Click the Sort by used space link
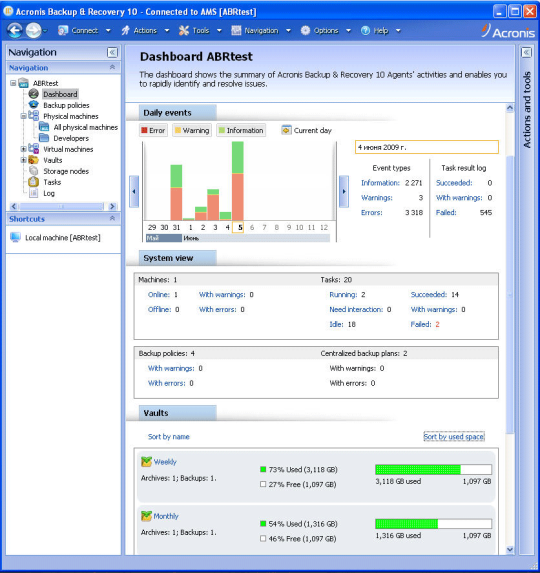Image resolution: width=540 pixels, height=573 pixels. pyautogui.click(x=454, y=436)
